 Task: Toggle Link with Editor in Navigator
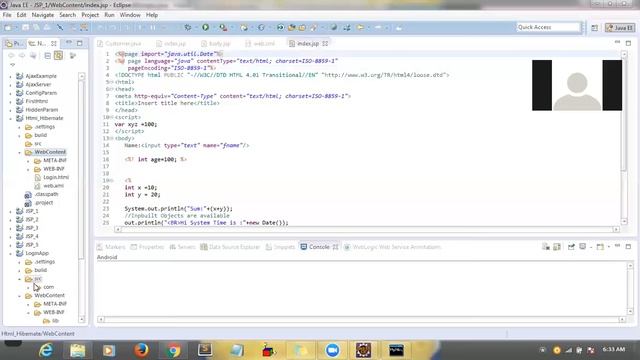click(x=58, y=56)
